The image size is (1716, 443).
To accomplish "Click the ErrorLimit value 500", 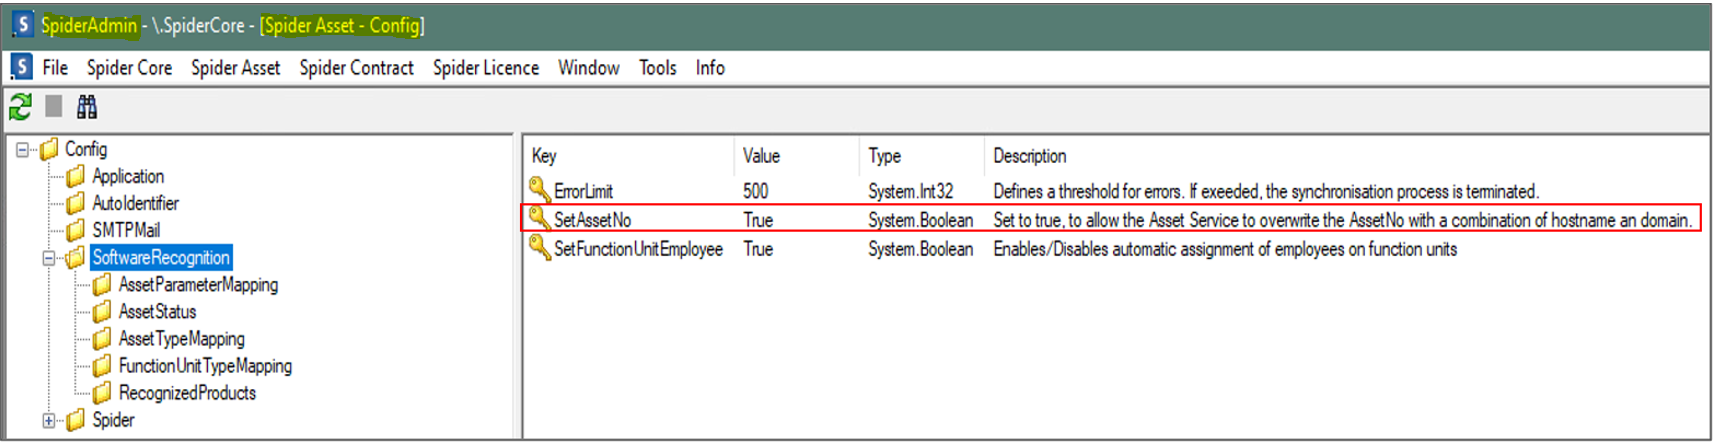I will 755,191.
